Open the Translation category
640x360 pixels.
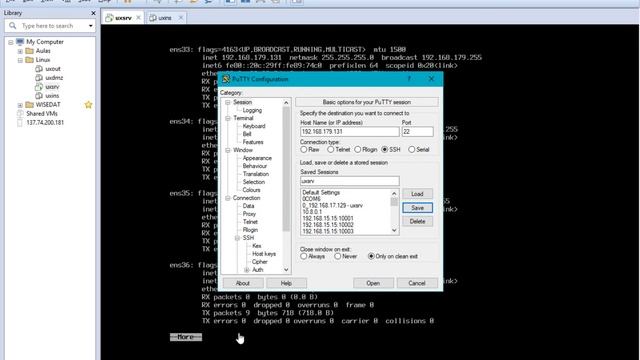coord(256,174)
